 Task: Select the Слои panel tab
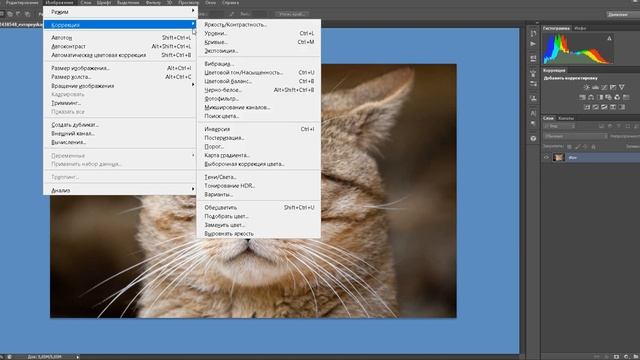(x=548, y=118)
